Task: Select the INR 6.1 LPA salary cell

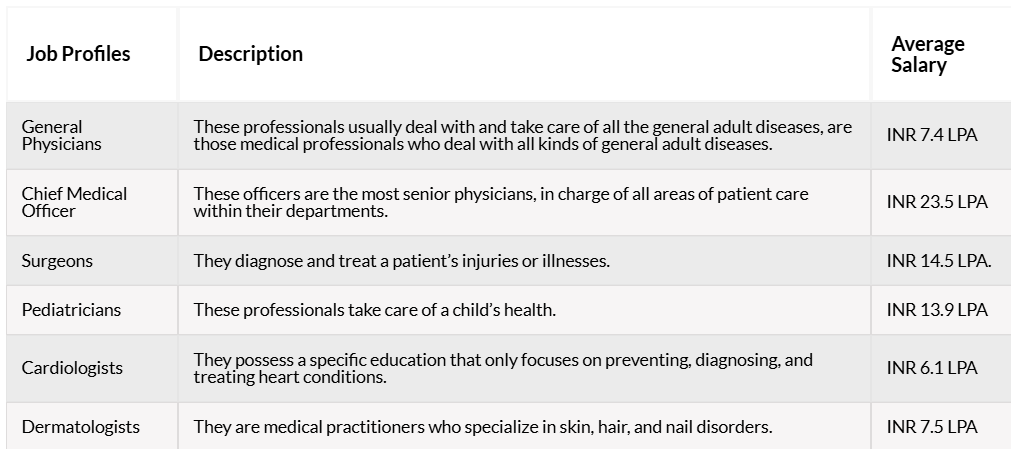Action: 932,368
